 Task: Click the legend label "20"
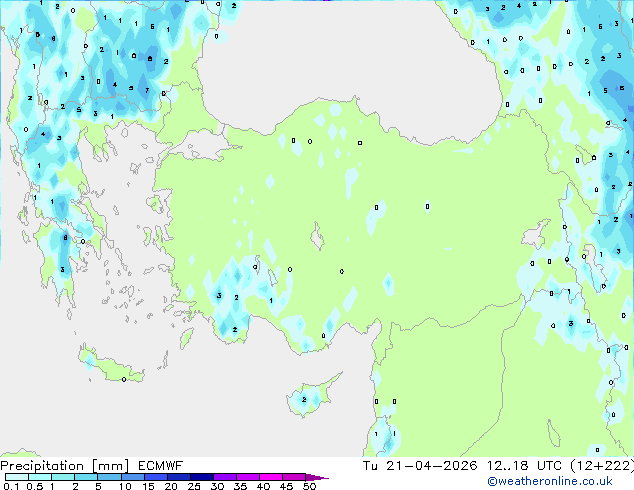[x=171, y=486]
